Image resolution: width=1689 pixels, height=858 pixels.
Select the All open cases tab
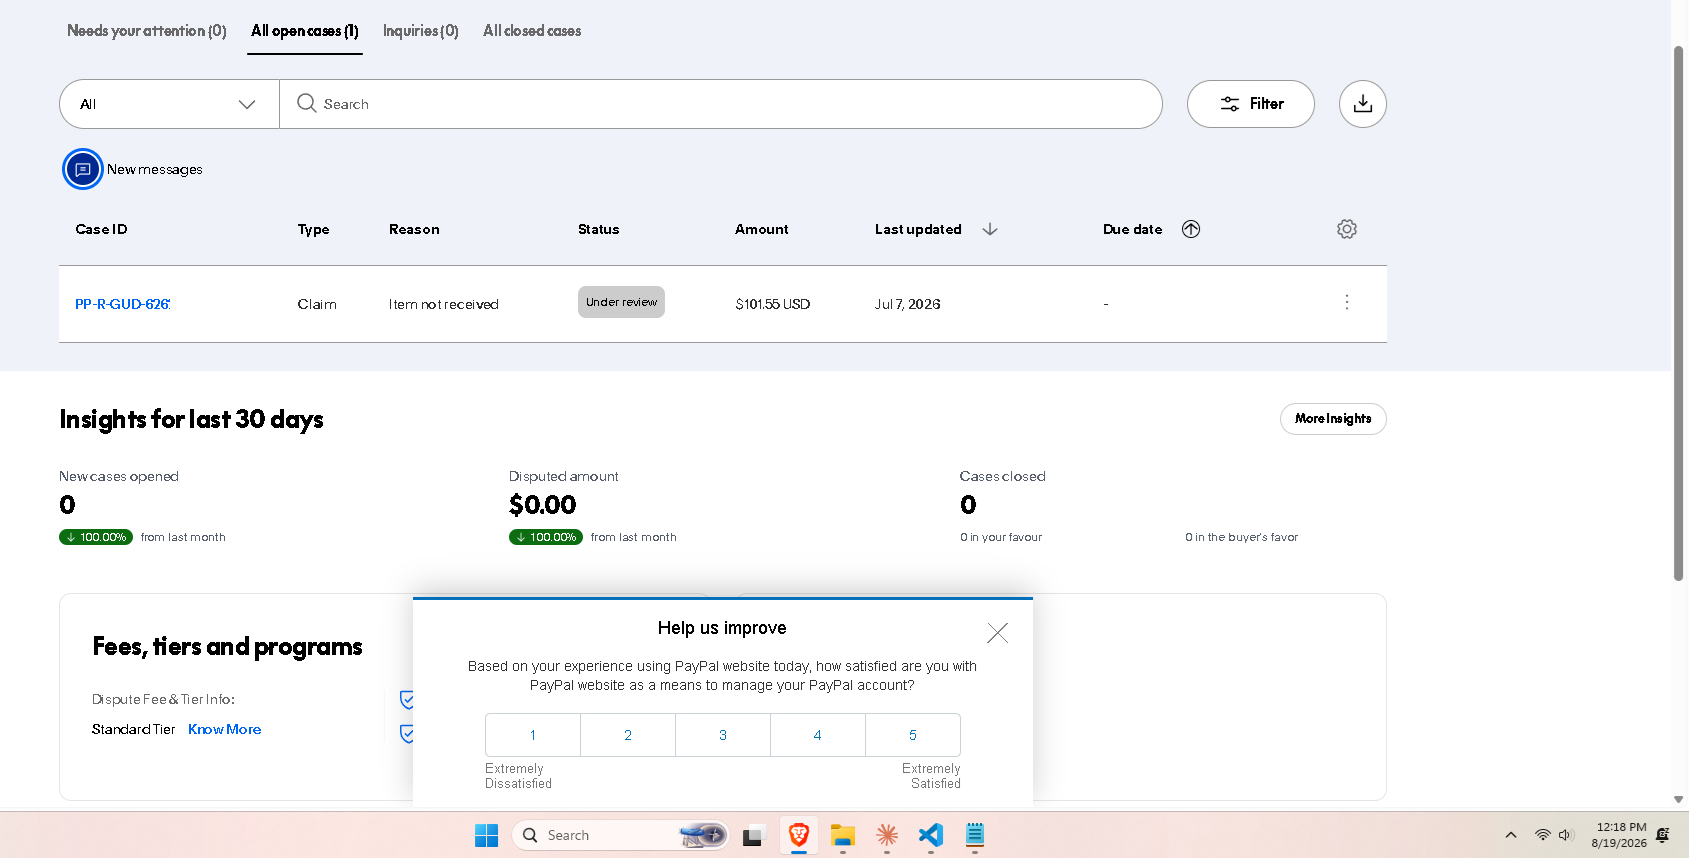click(305, 31)
